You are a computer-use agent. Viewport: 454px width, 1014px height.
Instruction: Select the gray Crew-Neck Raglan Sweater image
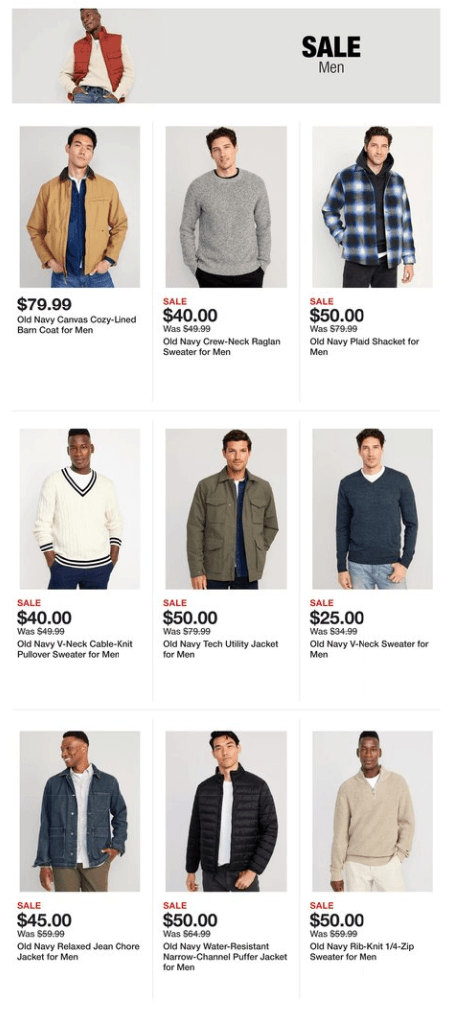226,207
